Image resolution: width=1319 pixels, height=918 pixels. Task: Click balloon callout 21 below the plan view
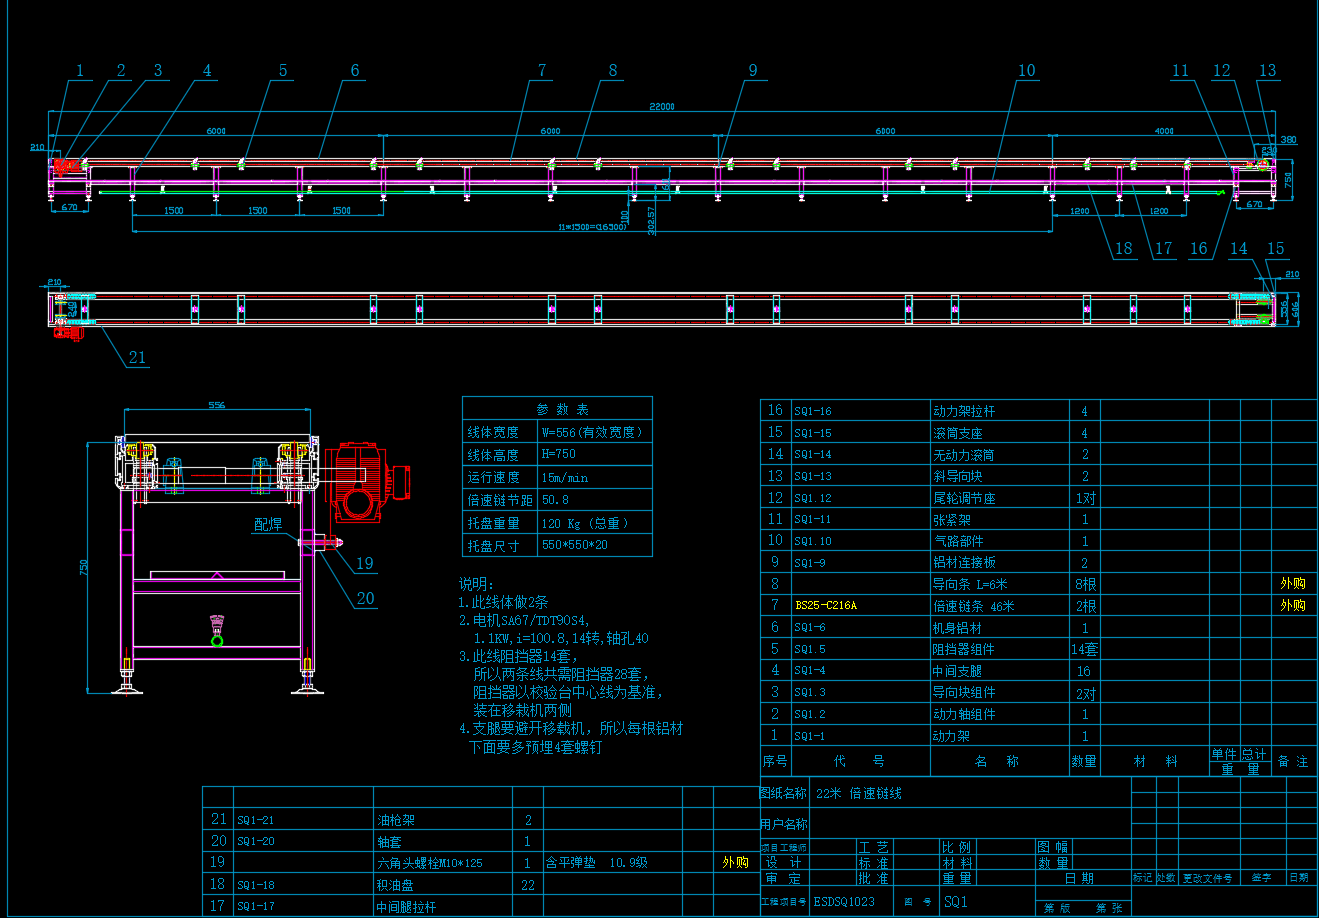[x=137, y=358]
